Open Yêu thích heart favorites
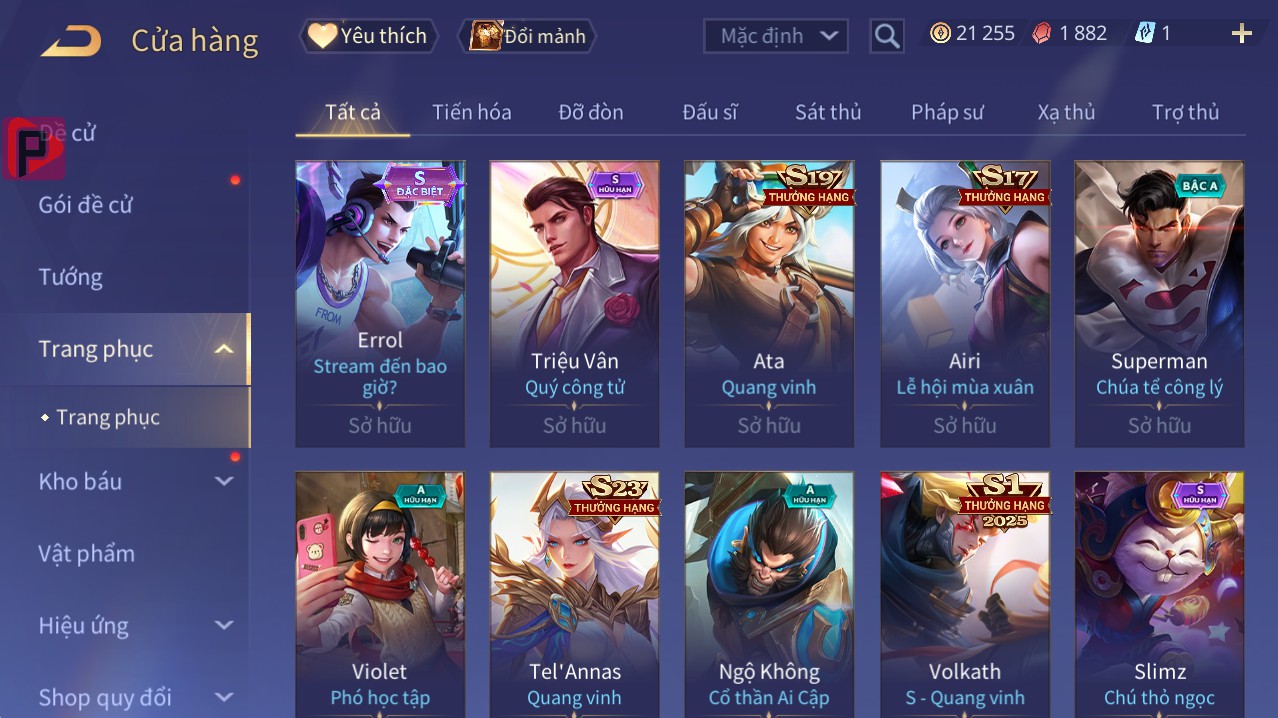The image size is (1278, 718). click(x=369, y=36)
